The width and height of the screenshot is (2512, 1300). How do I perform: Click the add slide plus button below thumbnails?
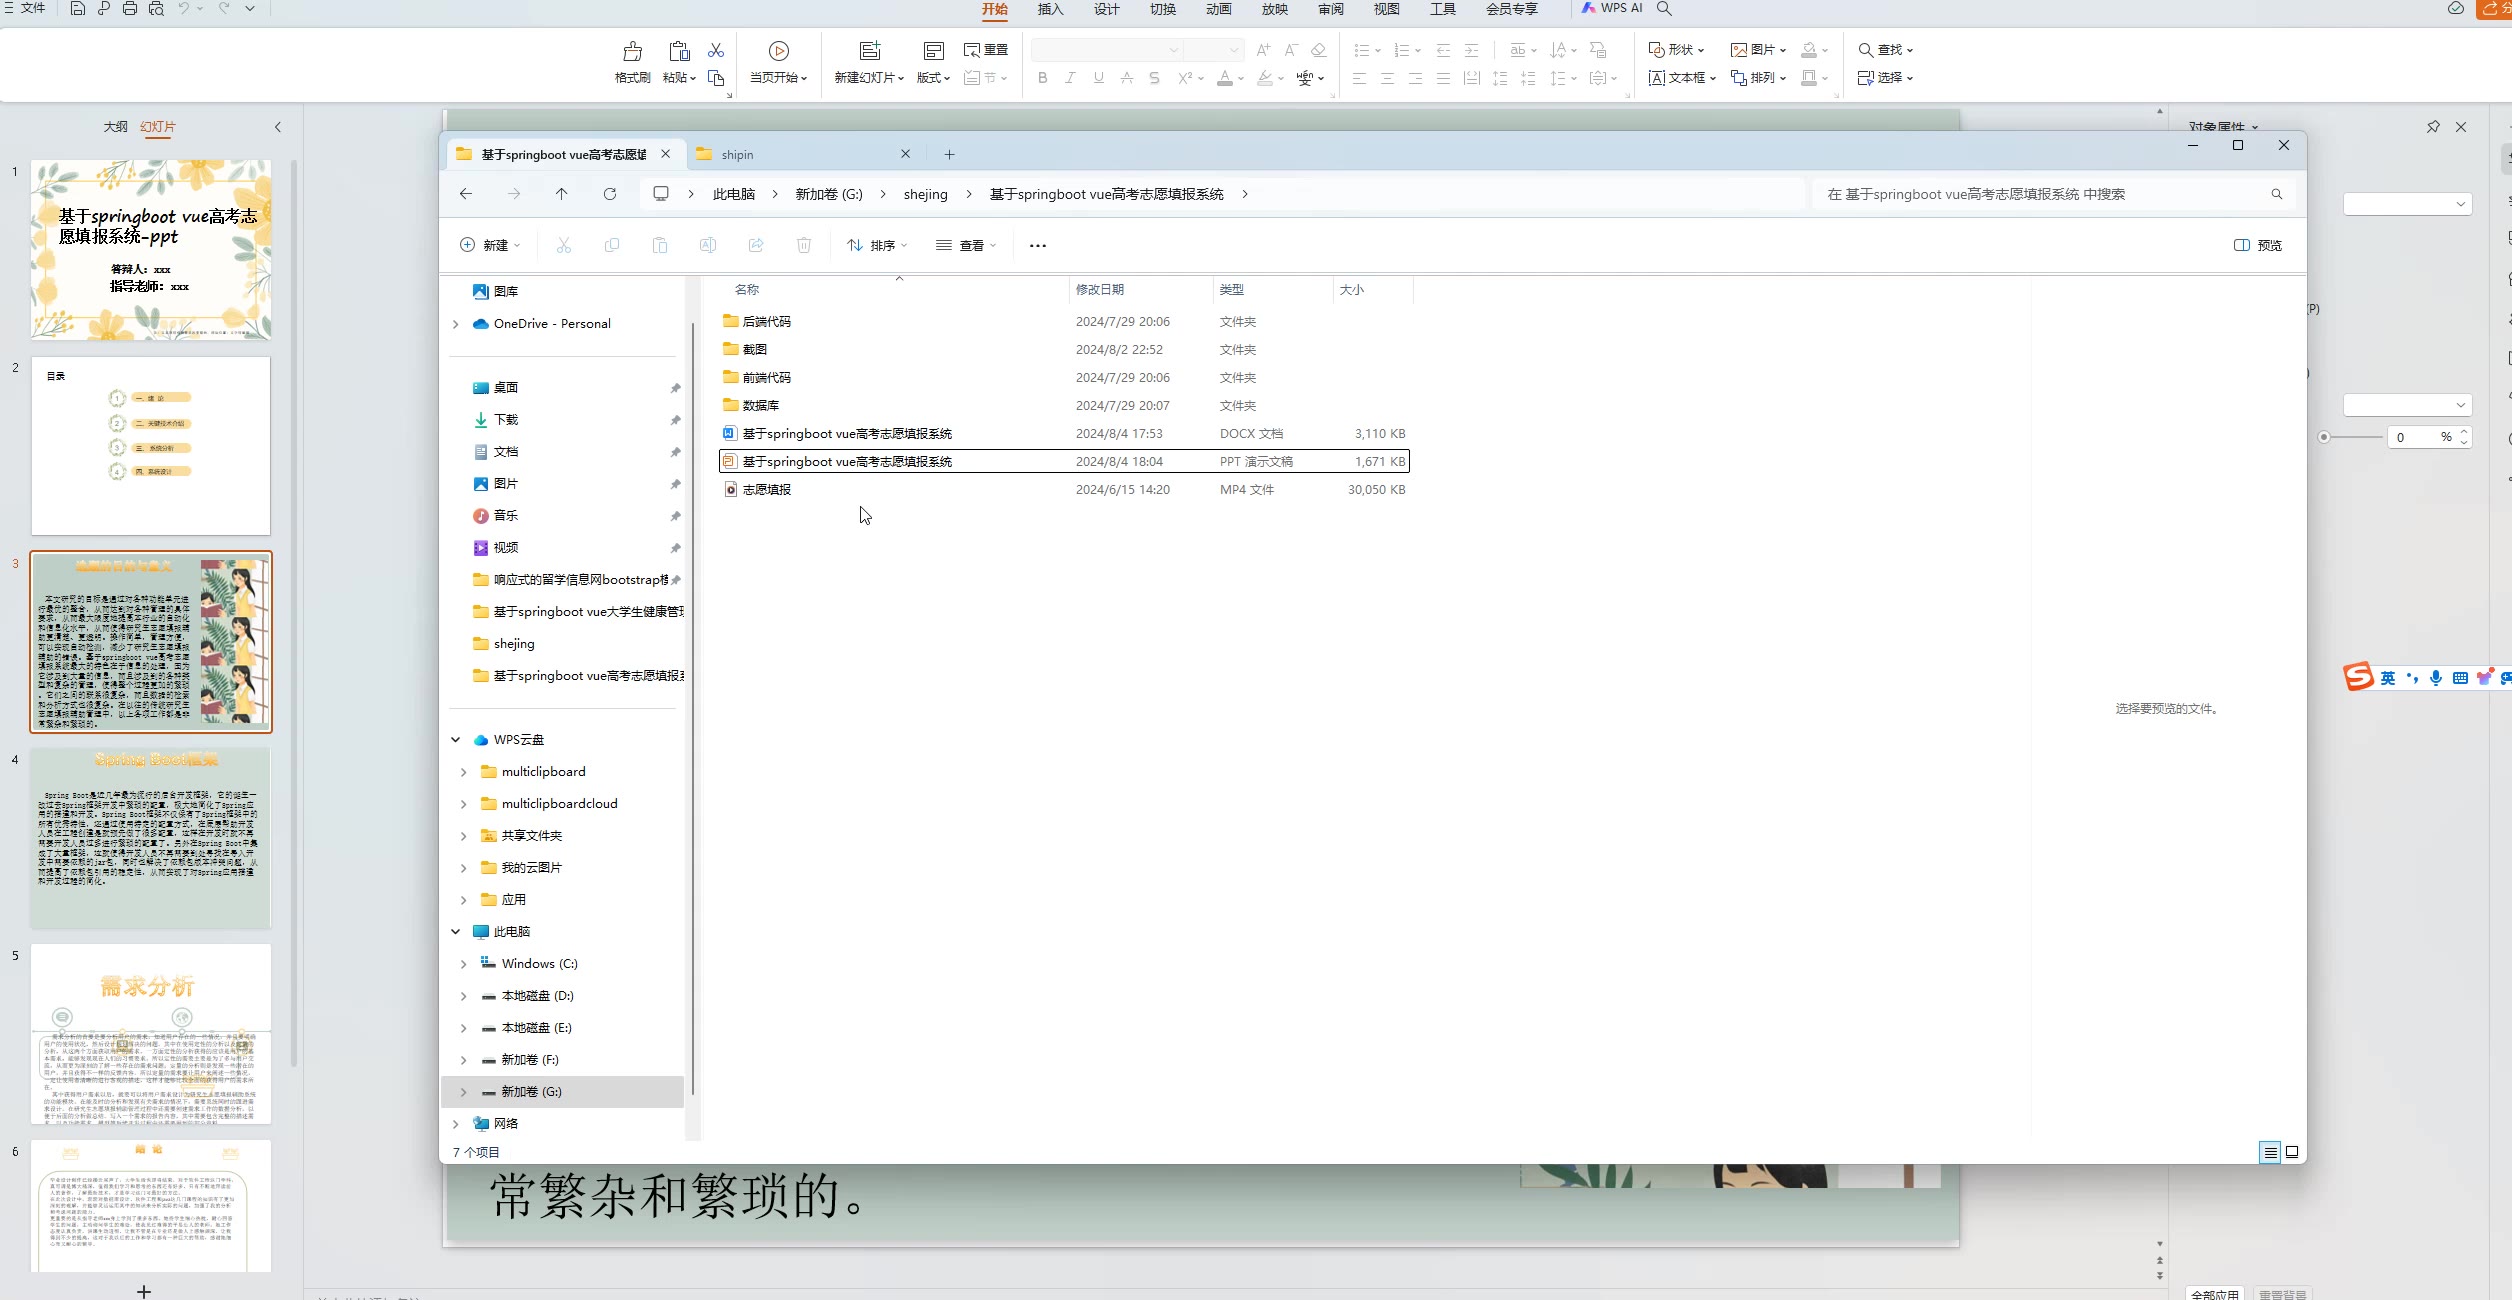tap(144, 1291)
